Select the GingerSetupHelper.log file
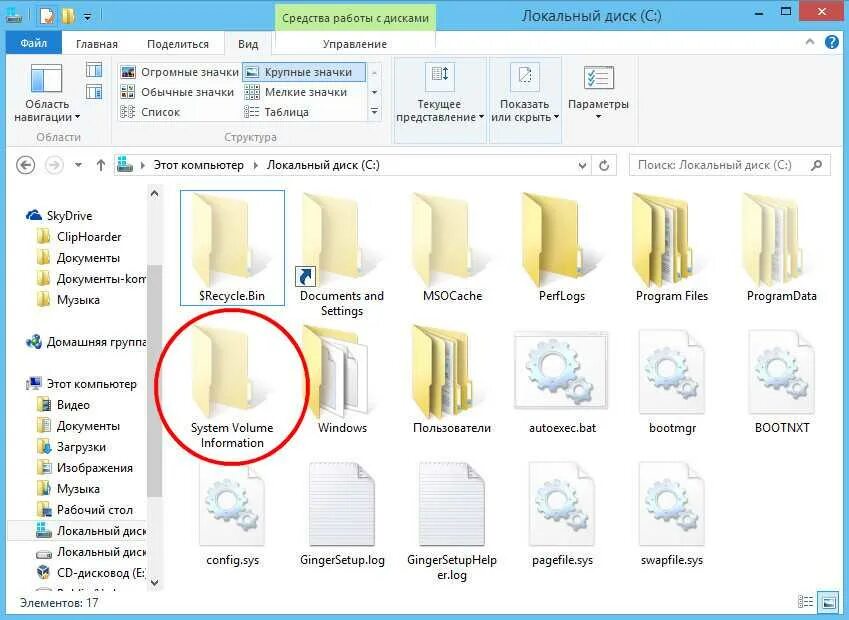The image size is (849, 620). pyautogui.click(x=452, y=521)
